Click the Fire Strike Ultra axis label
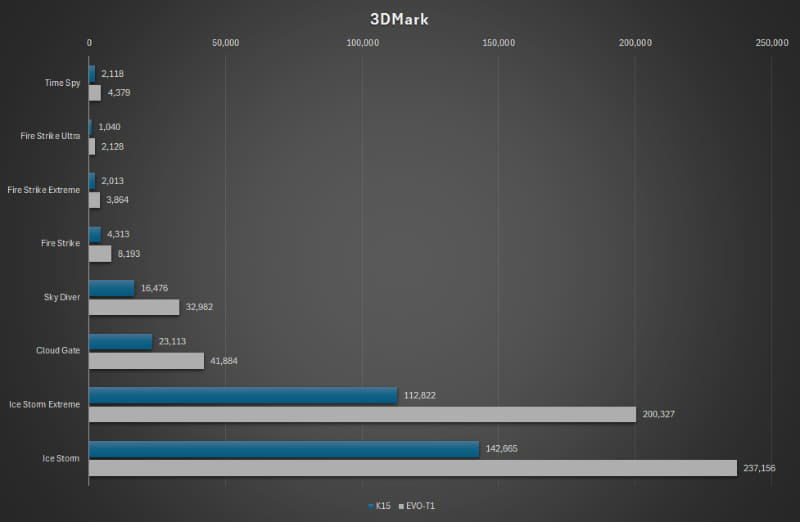The width and height of the screenshot is (800, 522). pos(50,136)
